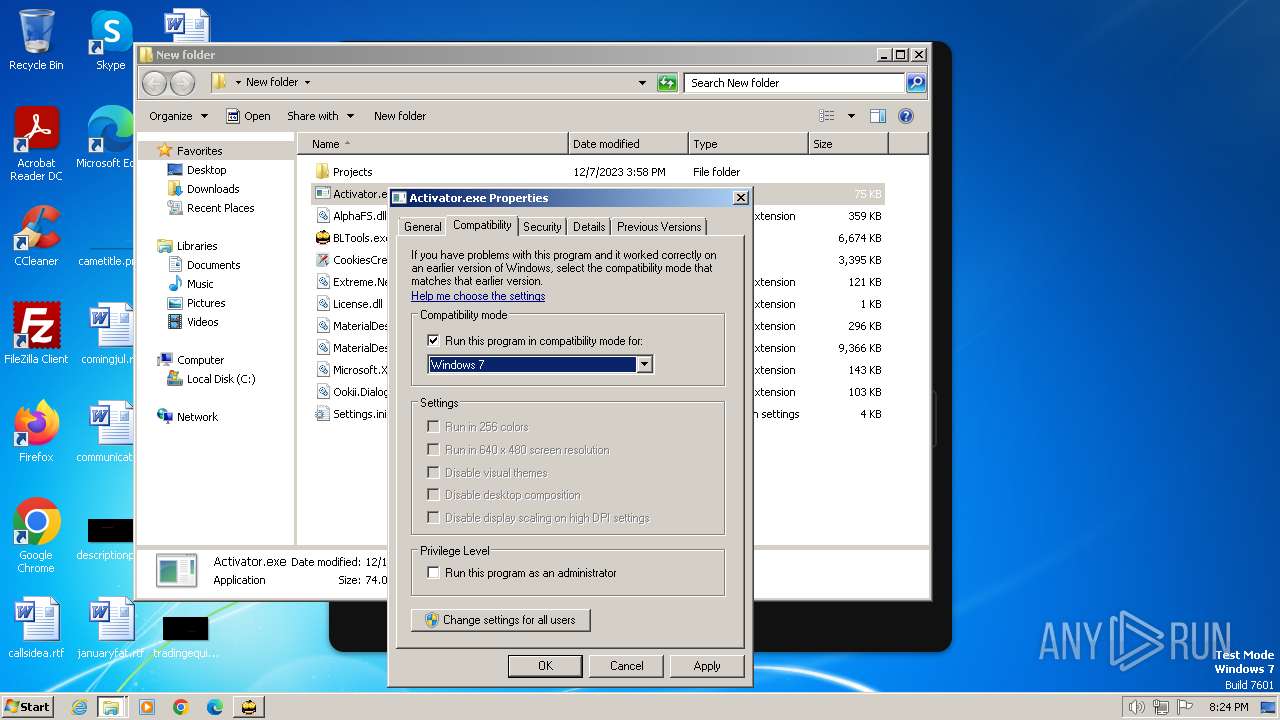
Task: Check Run this program as an administrator
Action: [433, 573]
